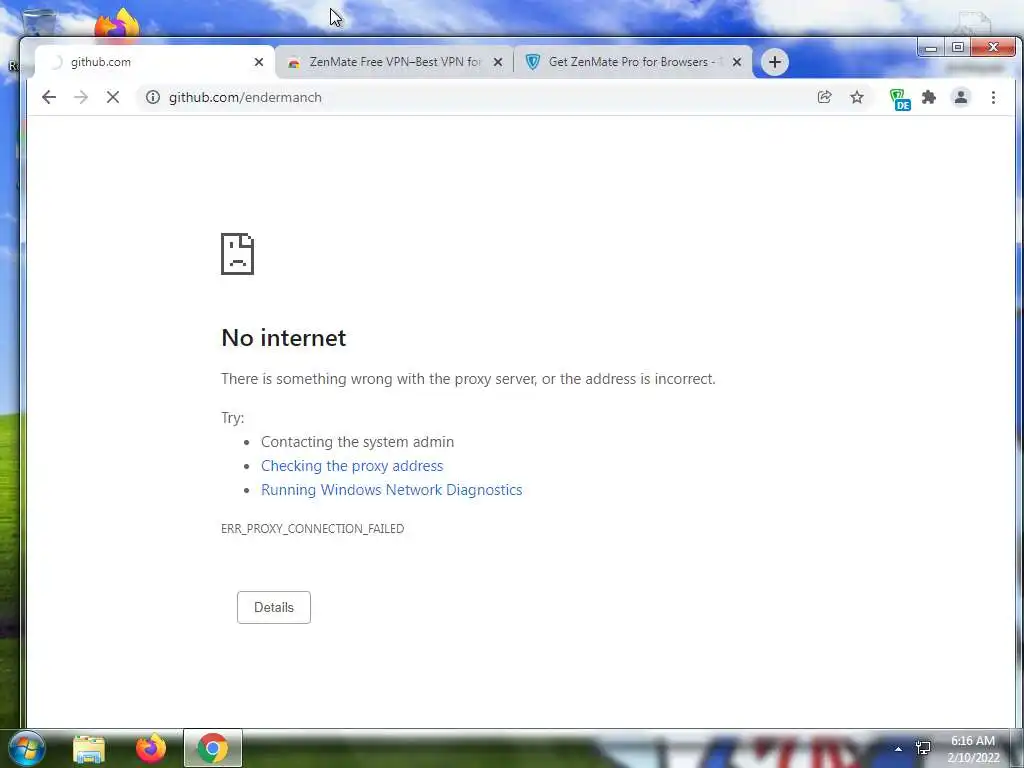The image size is (1024, 768).
Task: Open the Windows Start menu
Action: [x=26, y=748]
